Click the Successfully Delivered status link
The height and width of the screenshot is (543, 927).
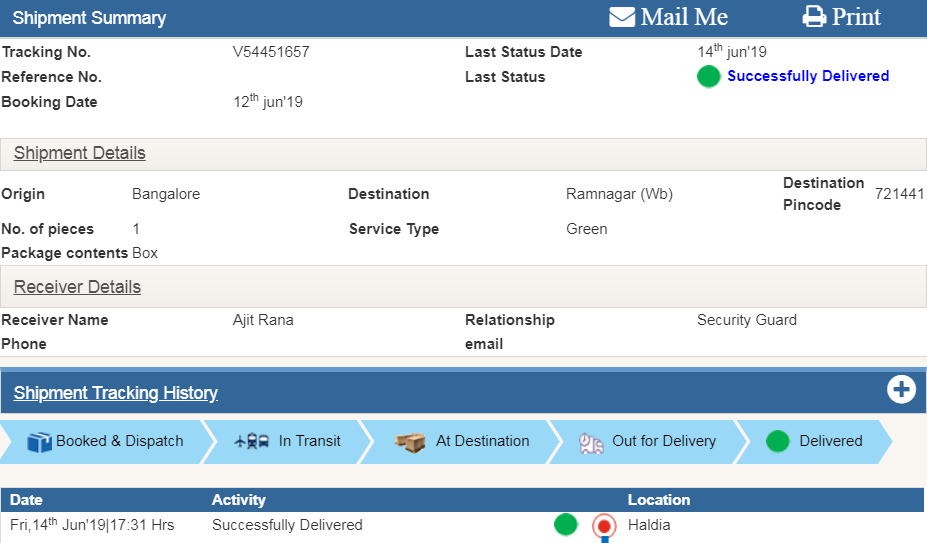tap(807, 76)
